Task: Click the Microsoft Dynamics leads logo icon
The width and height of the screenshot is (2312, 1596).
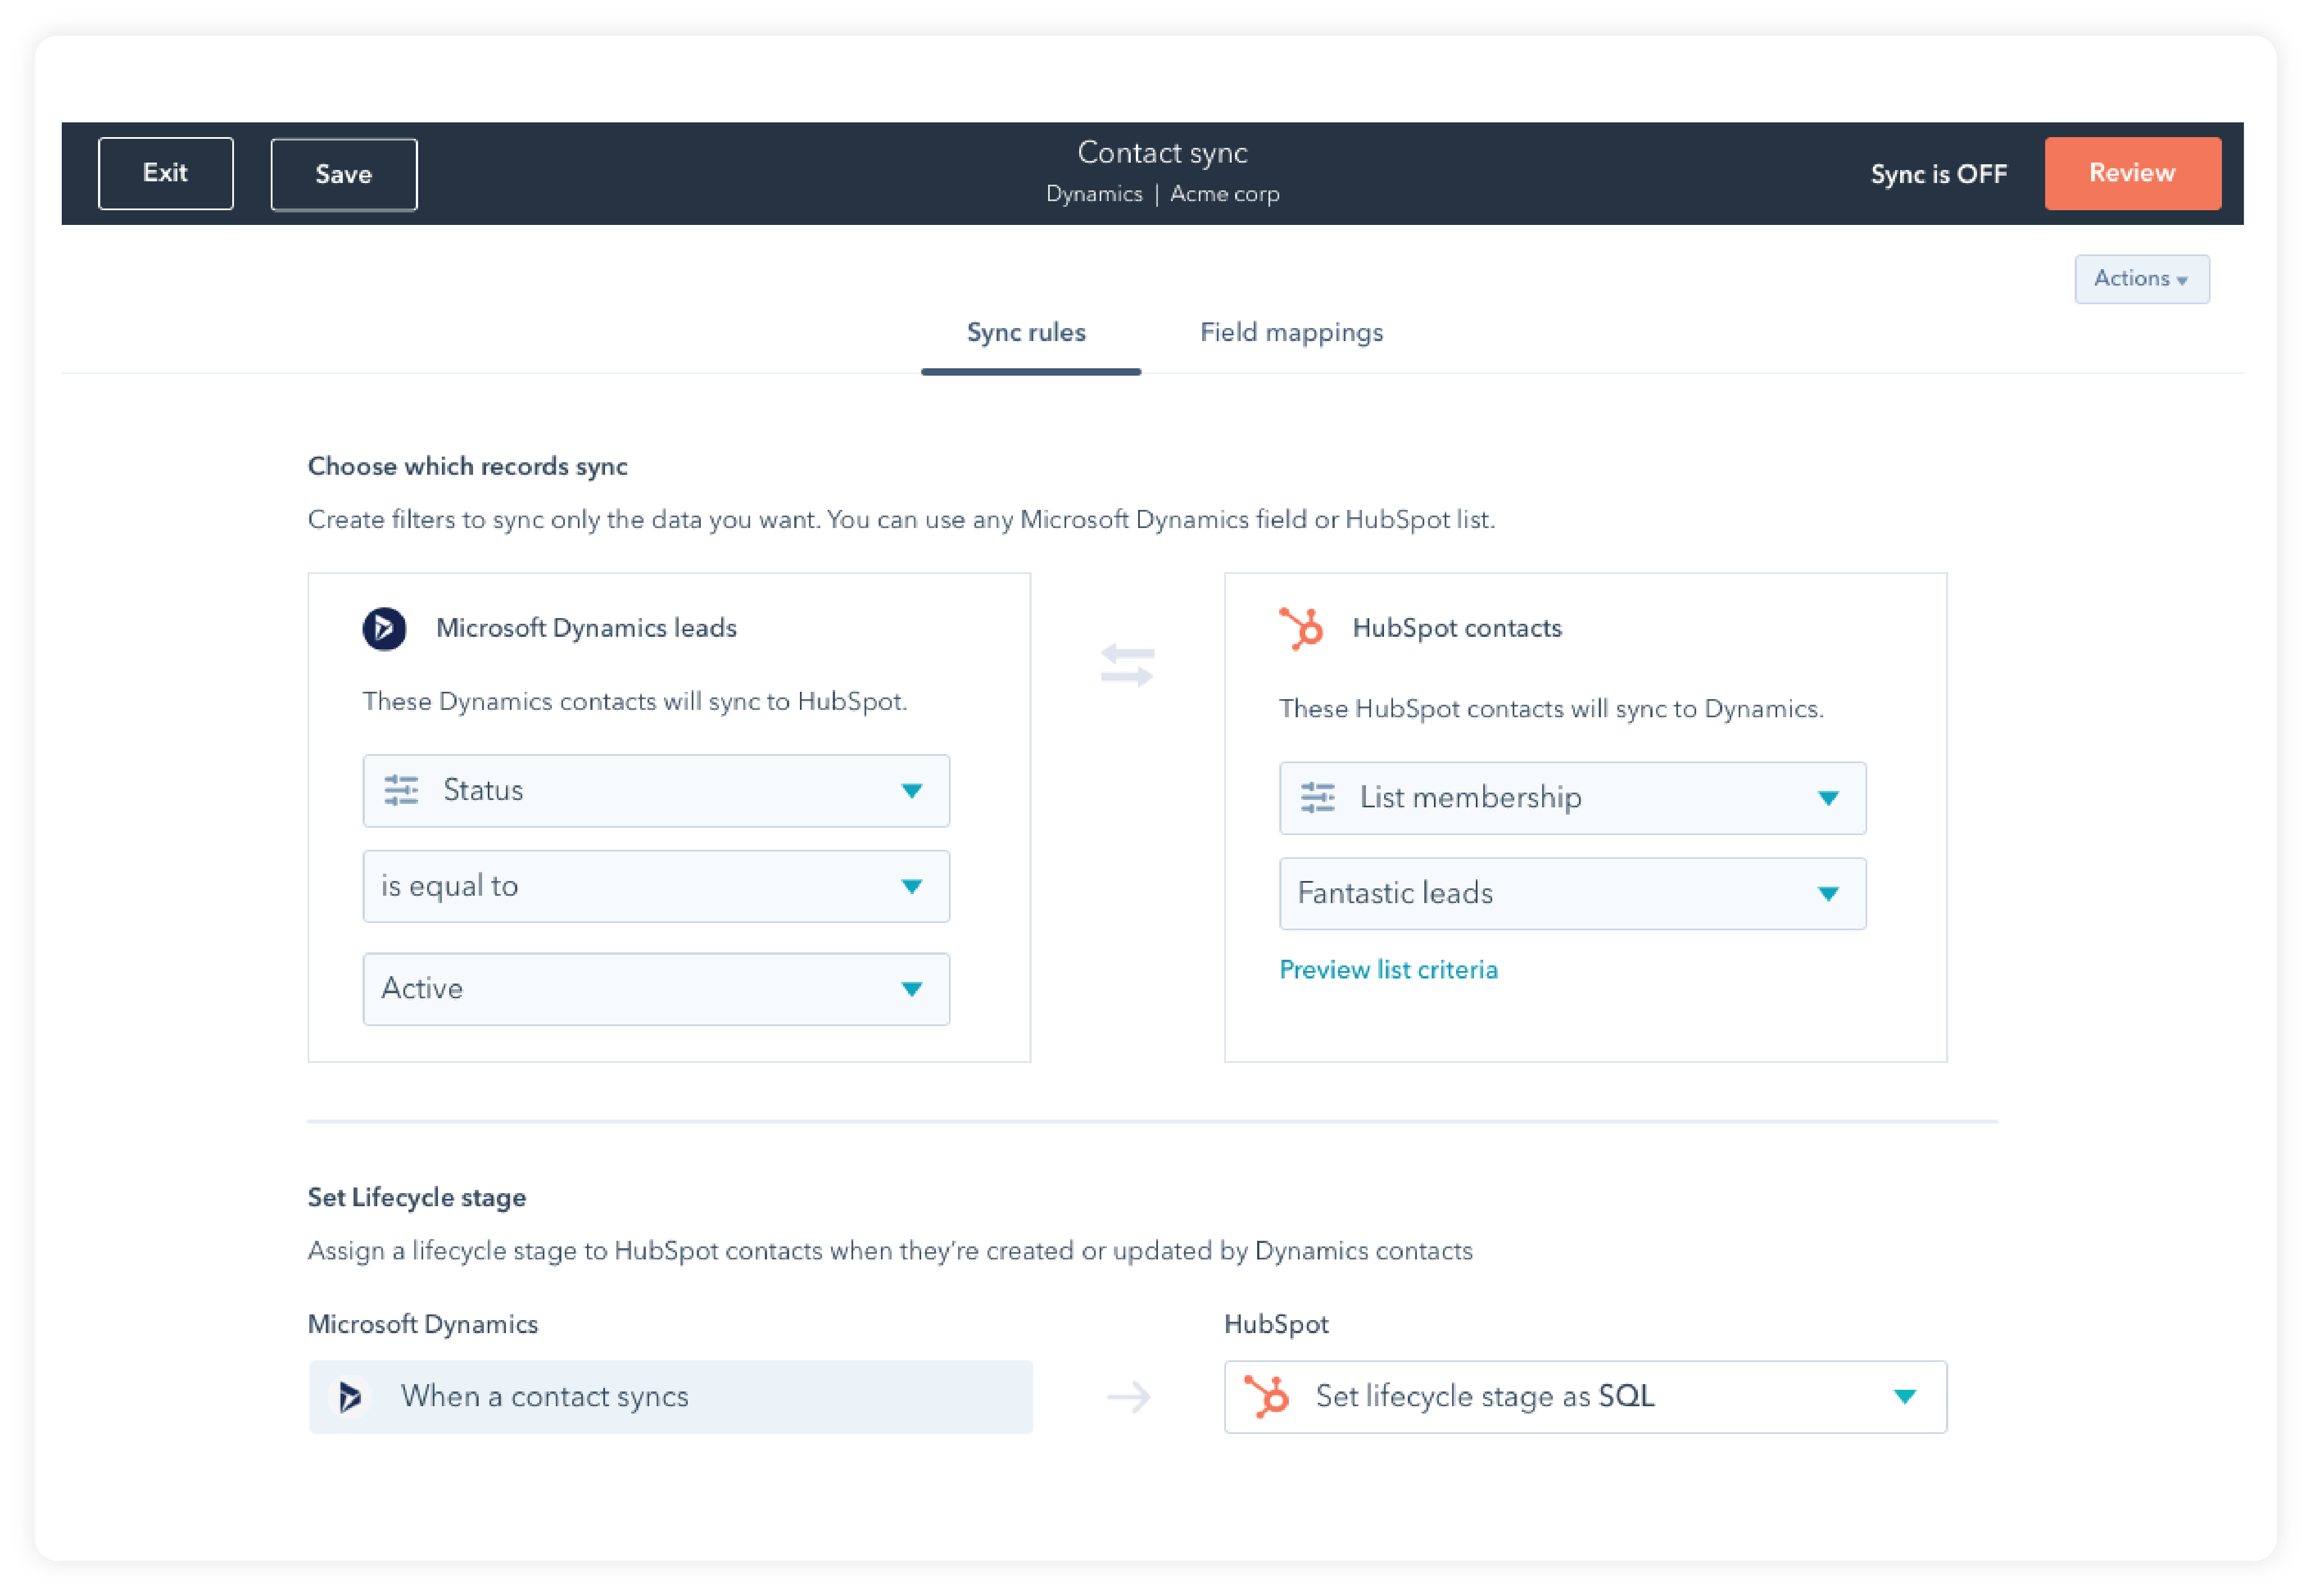Action: click(384, 629)
